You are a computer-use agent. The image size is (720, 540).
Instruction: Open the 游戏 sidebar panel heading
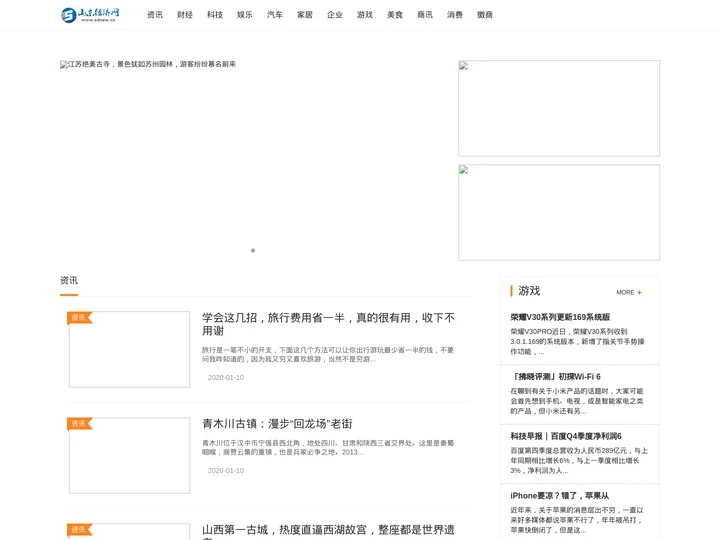[x=529, y=291]
